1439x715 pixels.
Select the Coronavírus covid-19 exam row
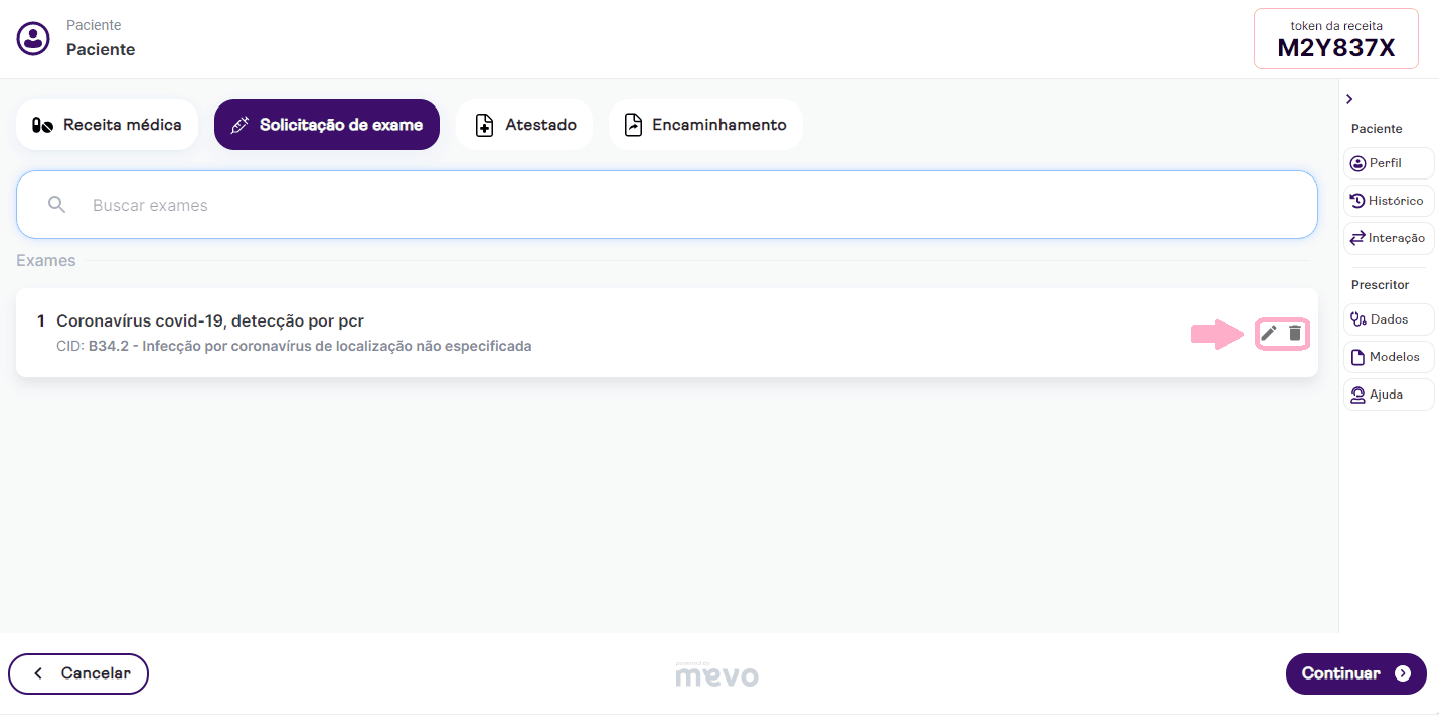(x=600, y=333)
